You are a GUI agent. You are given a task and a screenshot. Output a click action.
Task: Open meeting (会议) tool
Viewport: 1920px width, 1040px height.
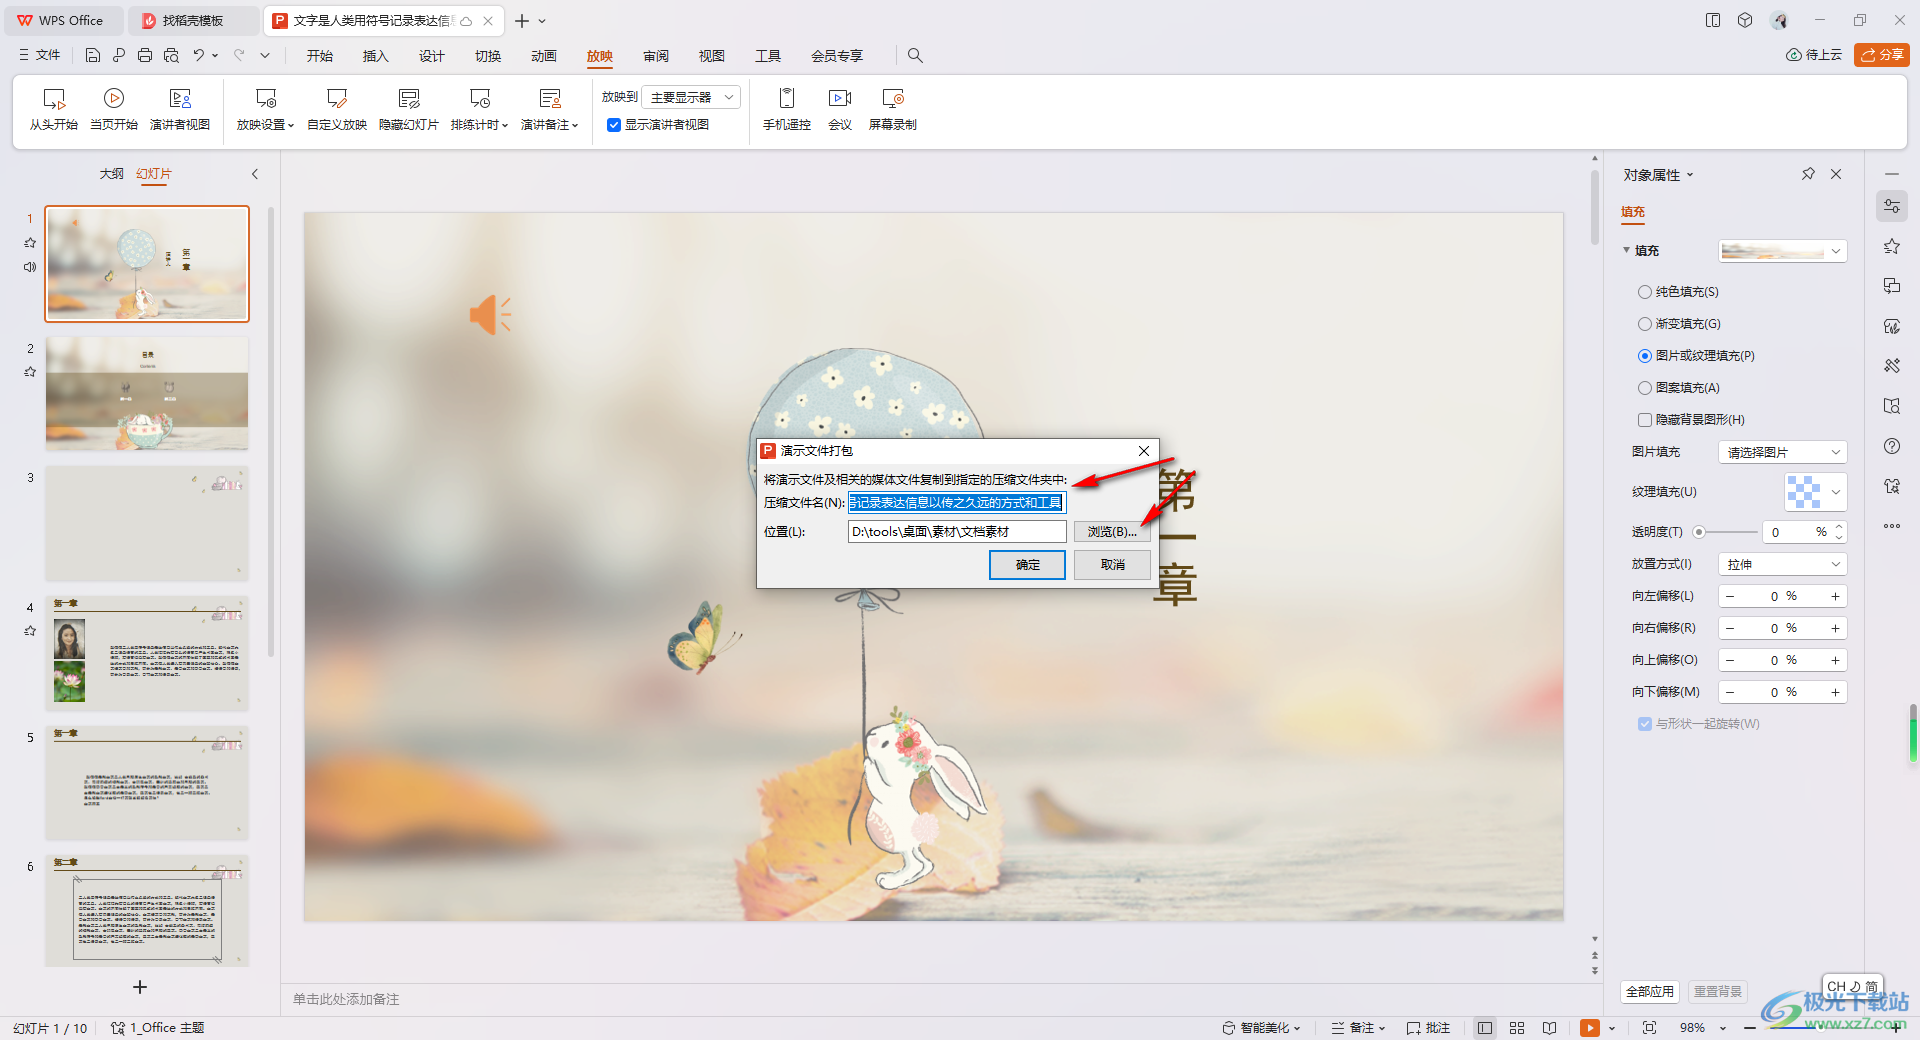(x=840, y=109)
